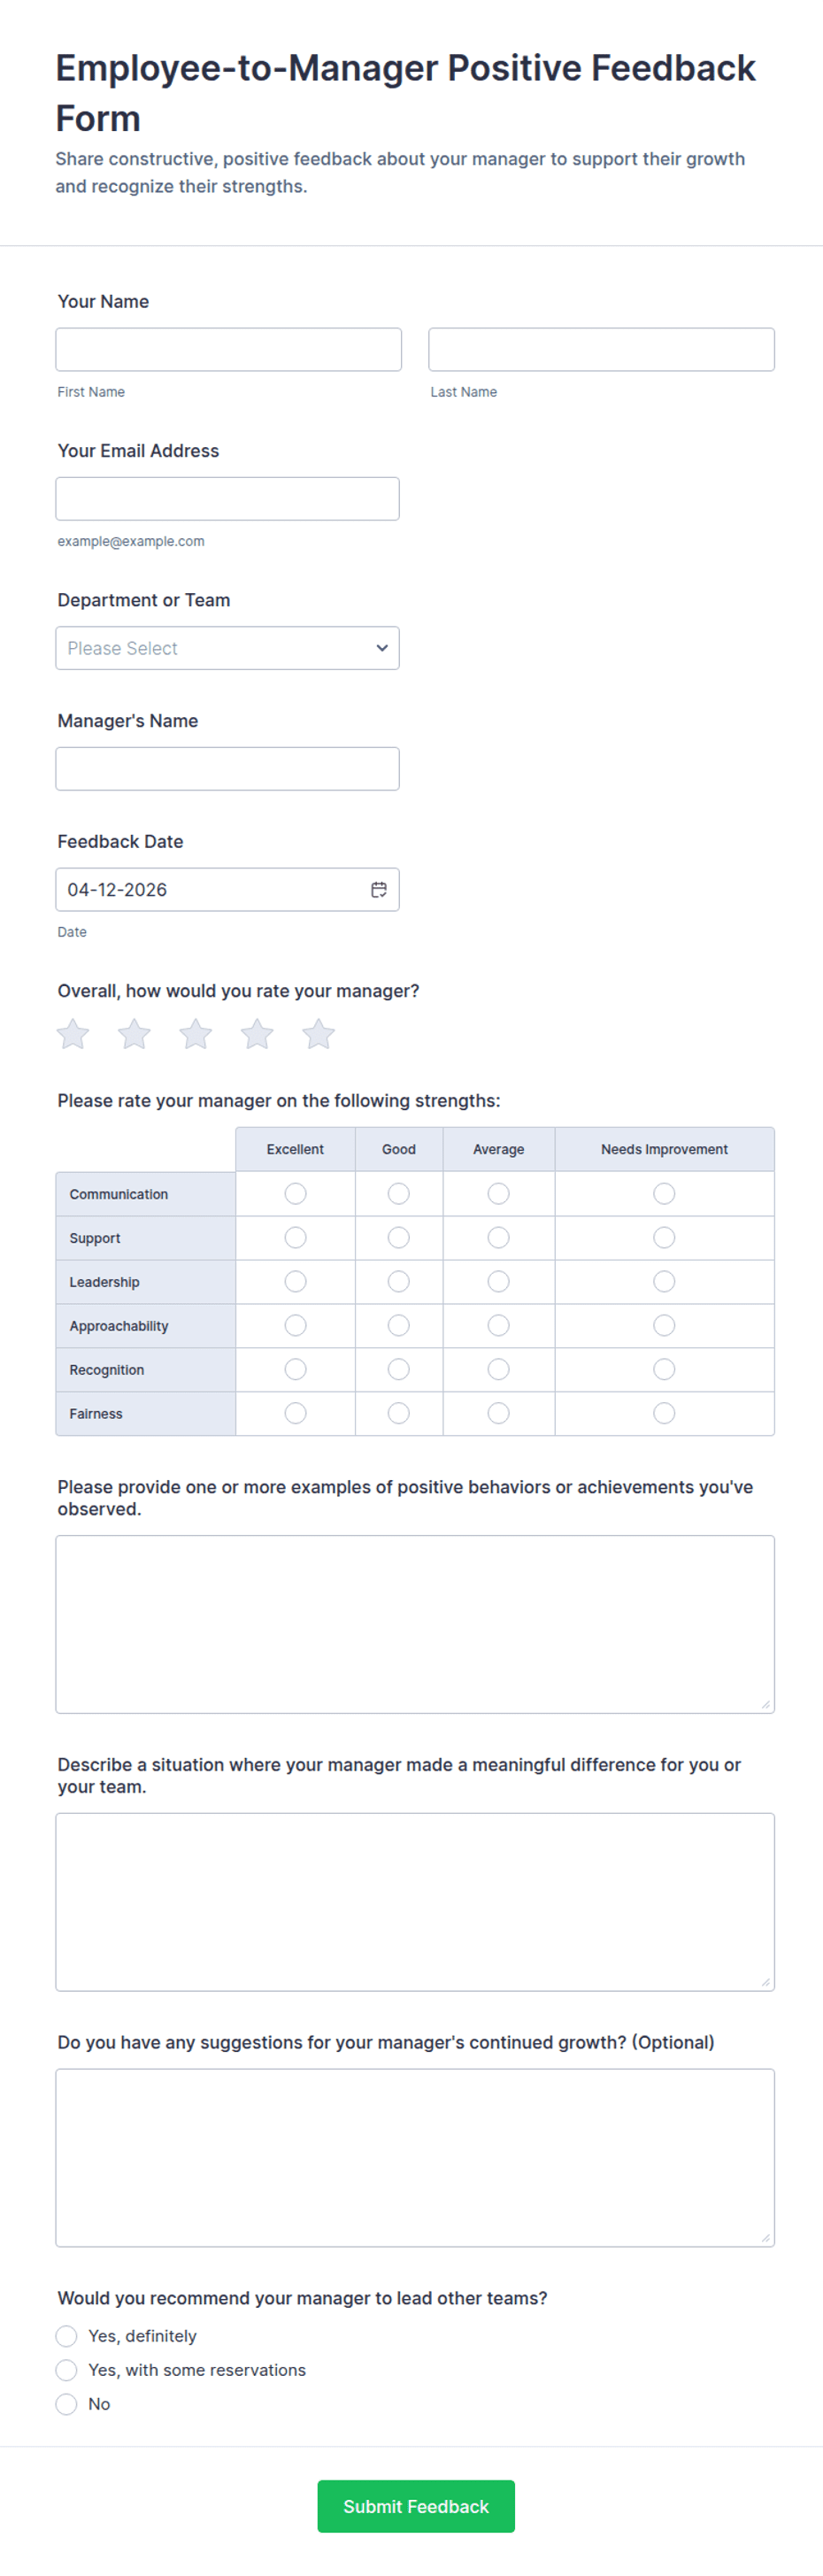Mark Support as Good
The image size is (823, 2576).
click(x=398, y=1237)
